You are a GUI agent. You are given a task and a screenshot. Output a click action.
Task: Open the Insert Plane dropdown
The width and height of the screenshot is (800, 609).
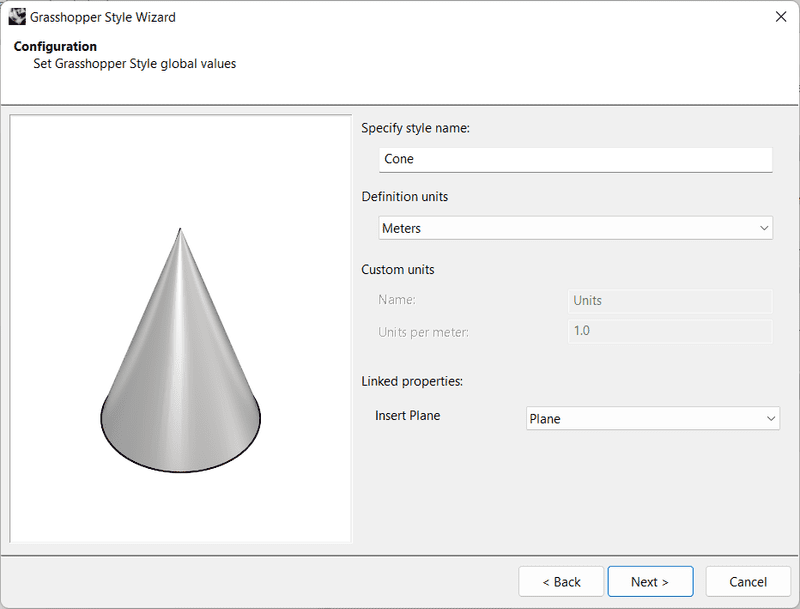pos(653,418)
